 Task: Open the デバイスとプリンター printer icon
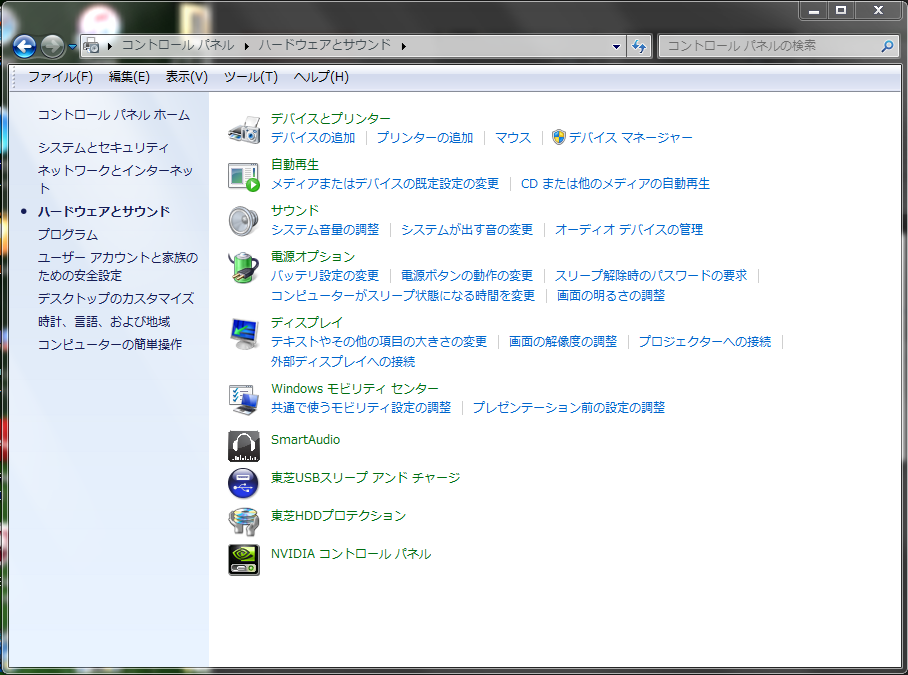(244, 130)
